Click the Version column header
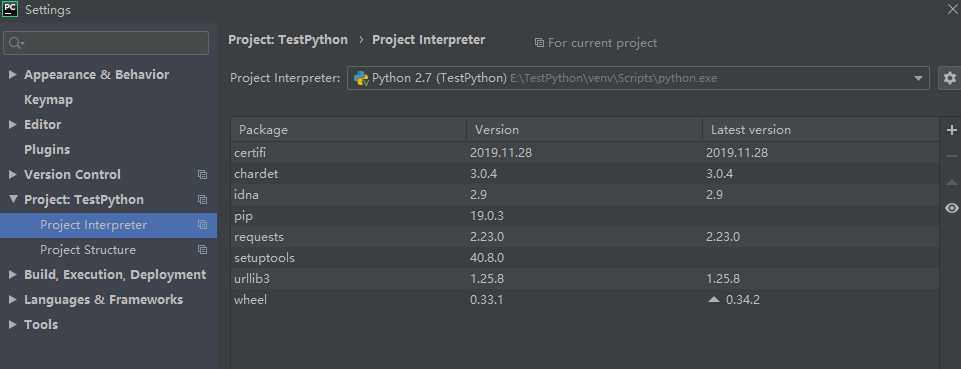Screen dimensions: 961x369 pos(585,130)
